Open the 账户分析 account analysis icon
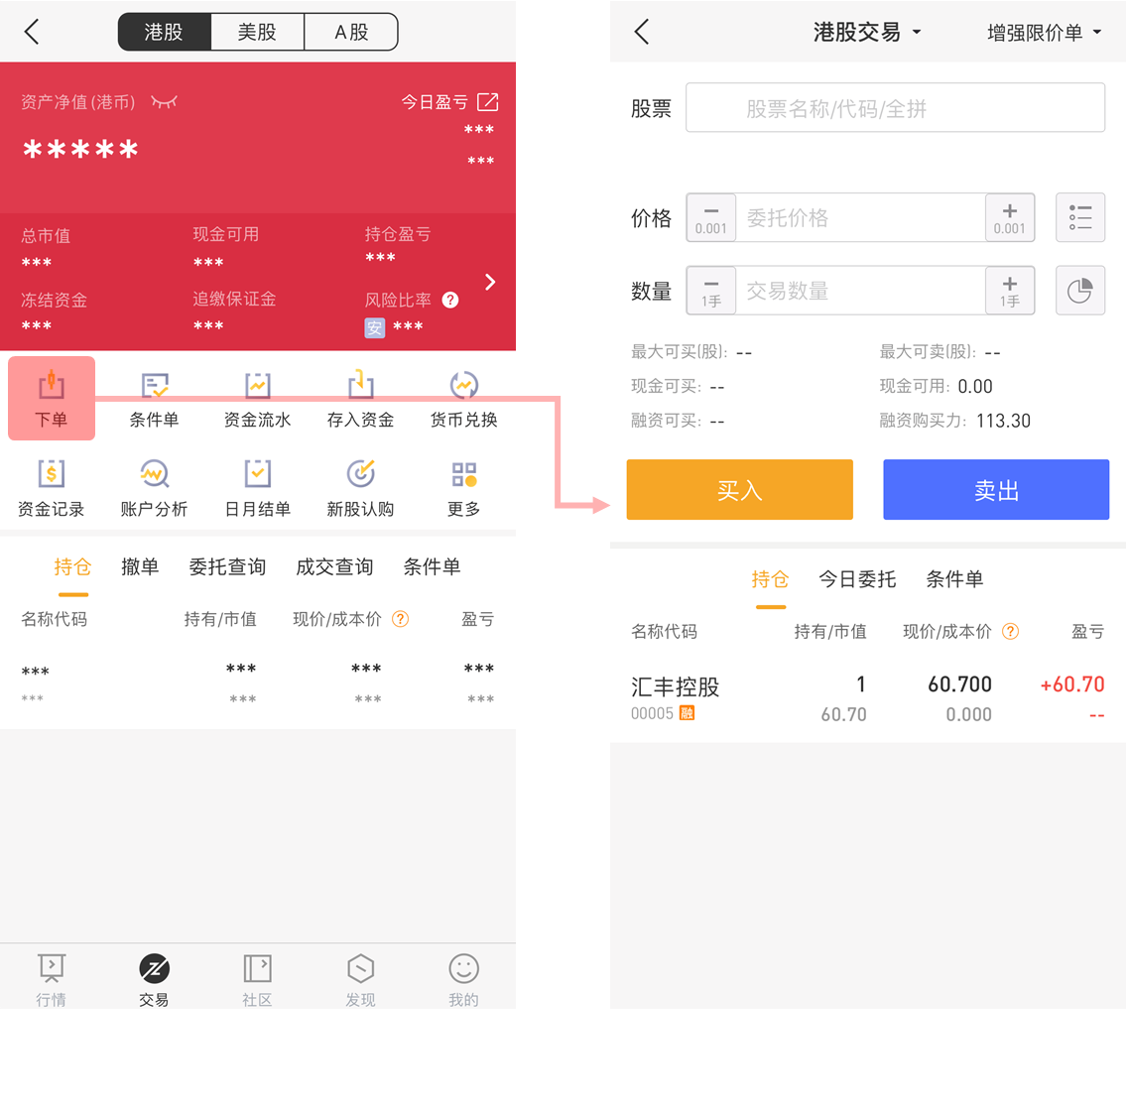The width and height of the screenshot is (1128, 1117). tap(154, 488)
